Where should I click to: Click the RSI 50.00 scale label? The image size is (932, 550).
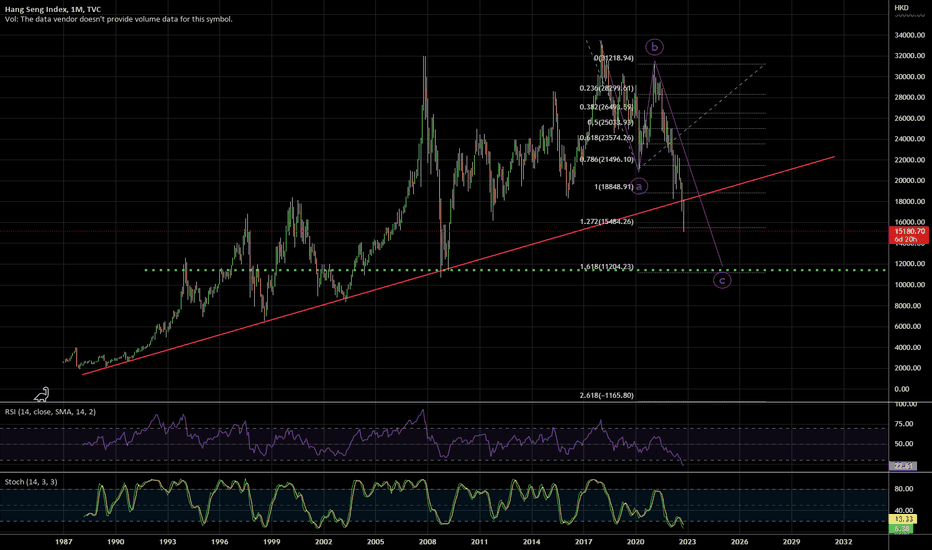pyautogui.click(x=903, y=444)
